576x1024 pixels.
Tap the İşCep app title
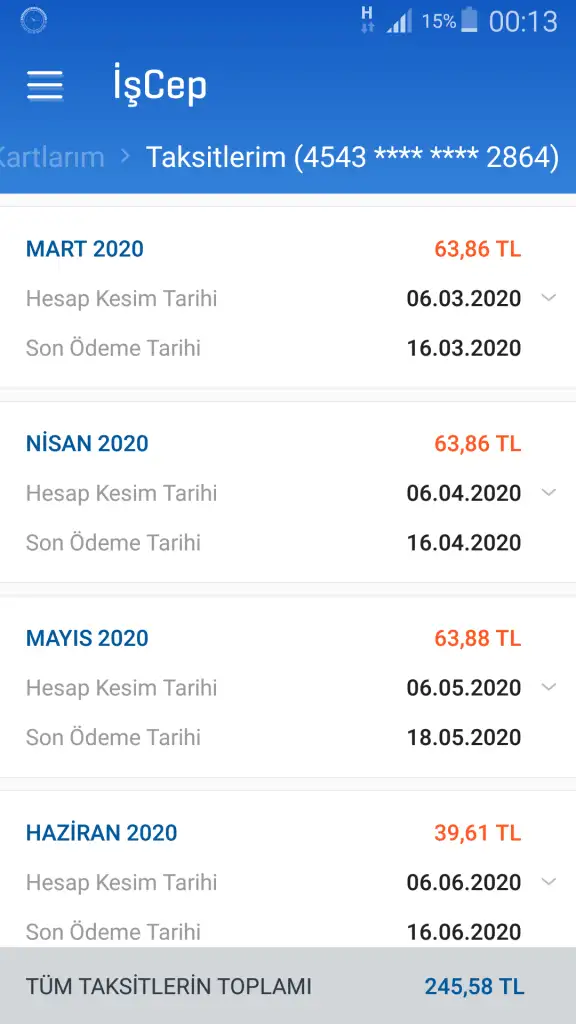point(160,86)
